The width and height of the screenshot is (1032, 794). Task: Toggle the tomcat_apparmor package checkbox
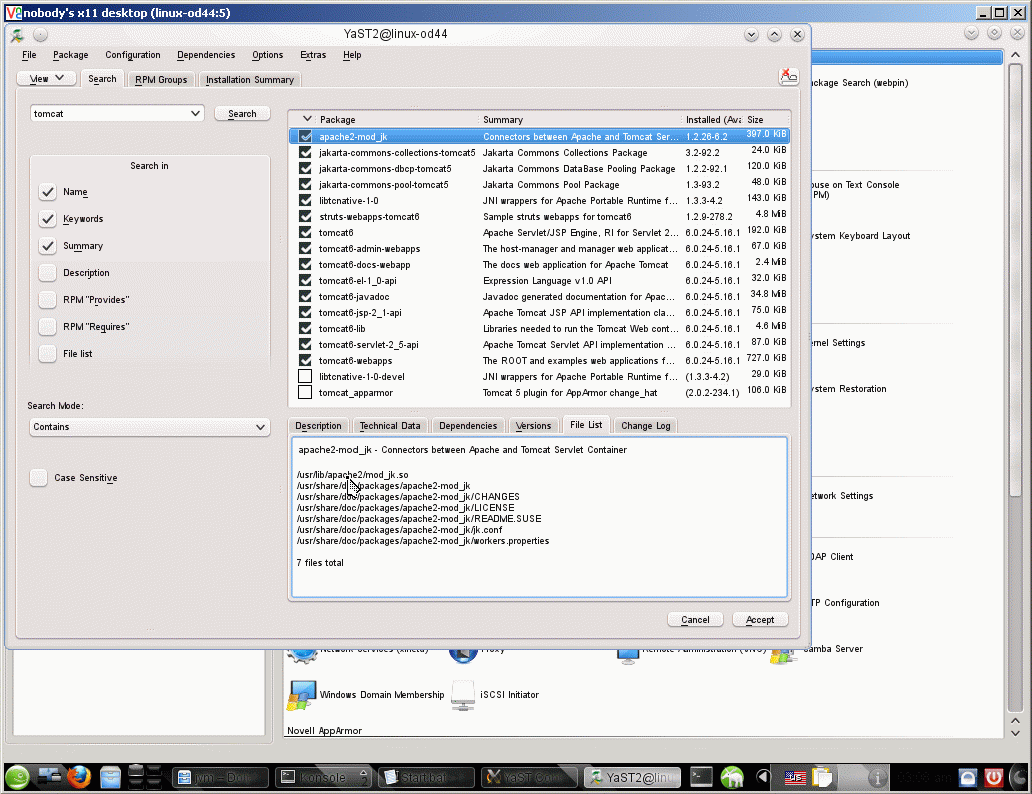point(305,392)
